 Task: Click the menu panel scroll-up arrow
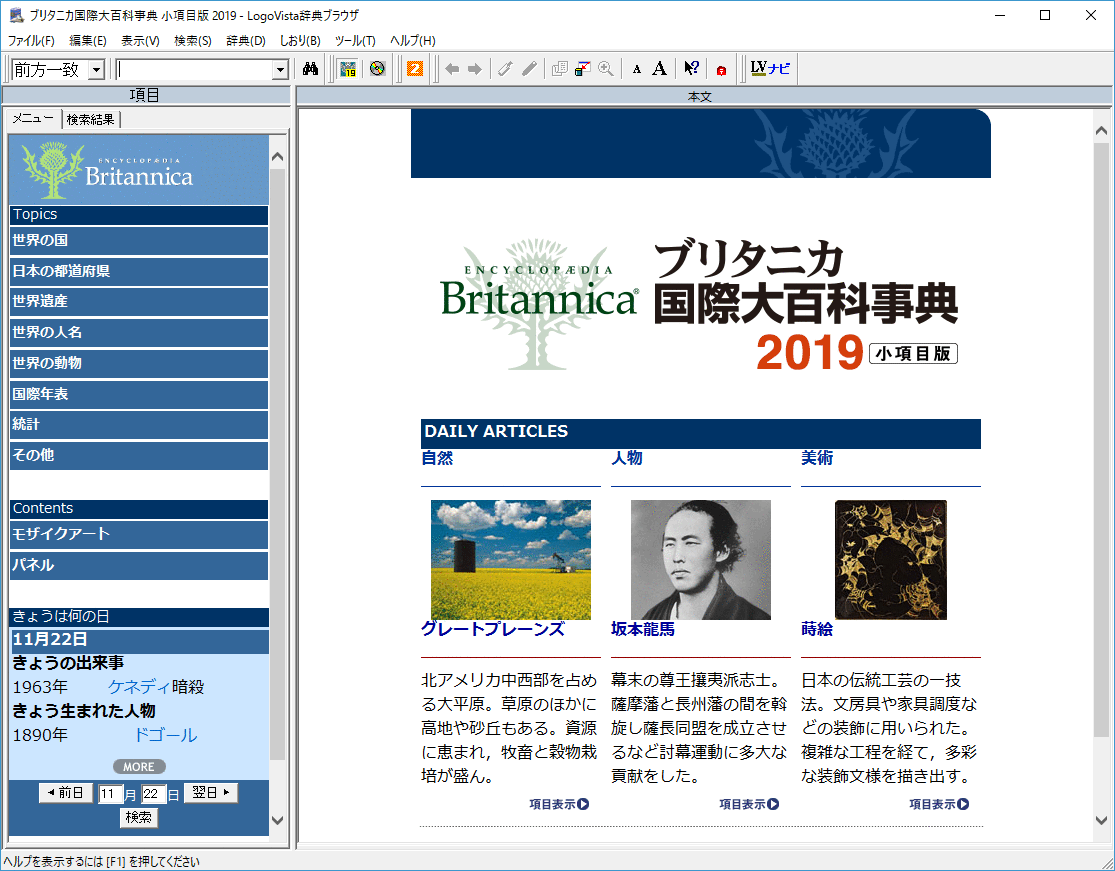click(x=277, y=157)
